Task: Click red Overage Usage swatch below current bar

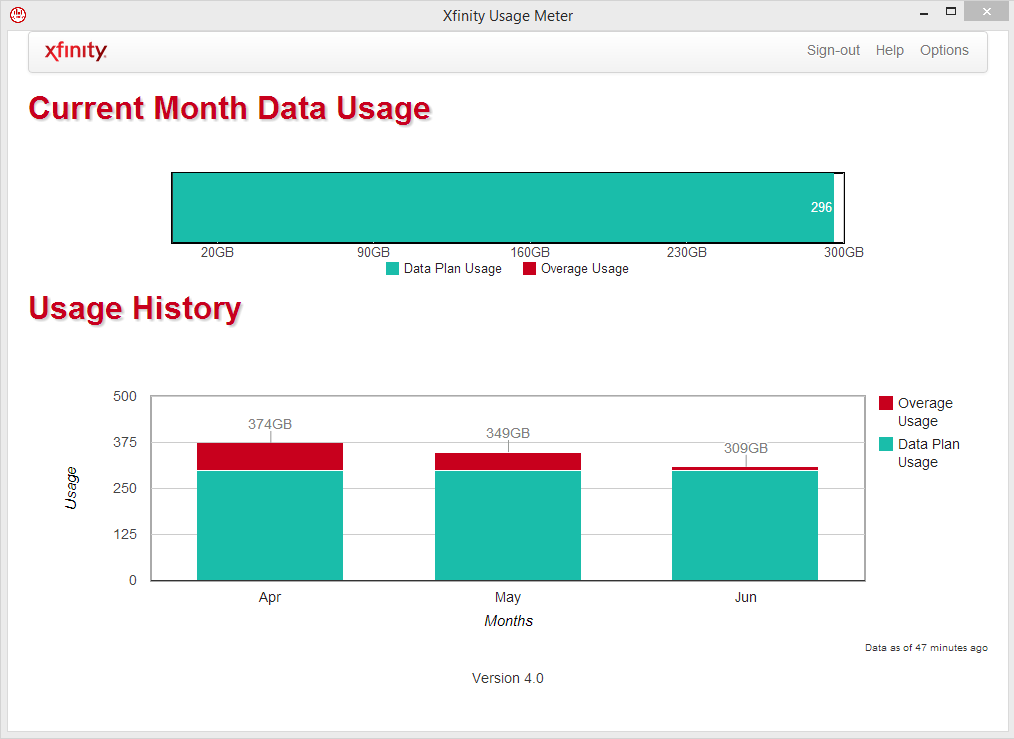Action: pyautogui.click(x=529, y=269)
